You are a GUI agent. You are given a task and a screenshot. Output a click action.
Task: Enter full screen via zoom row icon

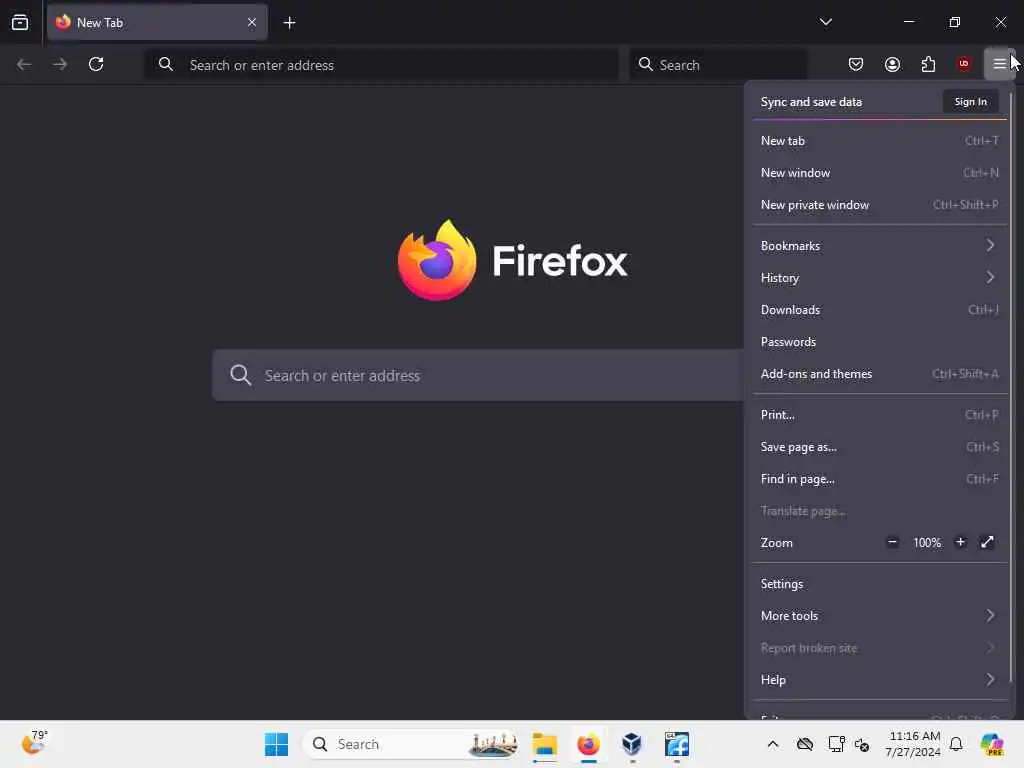987,542
